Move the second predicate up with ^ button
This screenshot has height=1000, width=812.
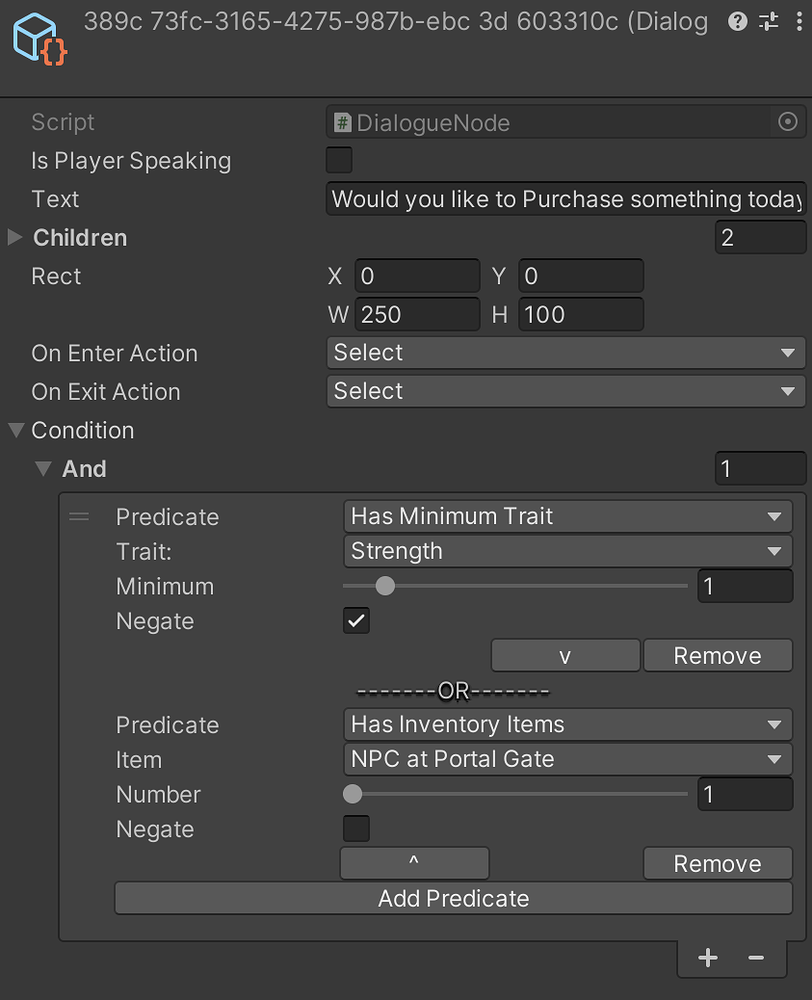(415, 864)
